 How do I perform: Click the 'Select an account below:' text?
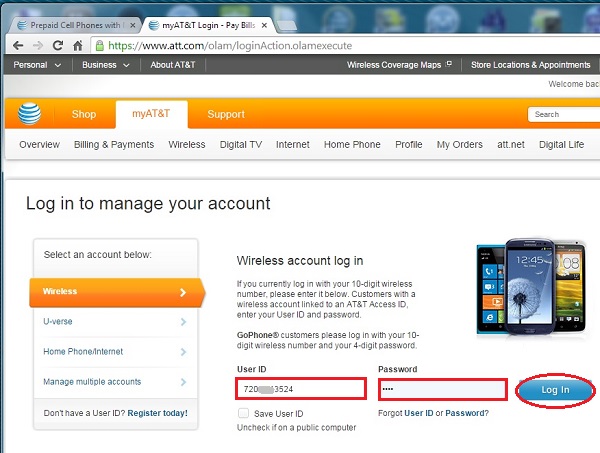coord(98,254)
